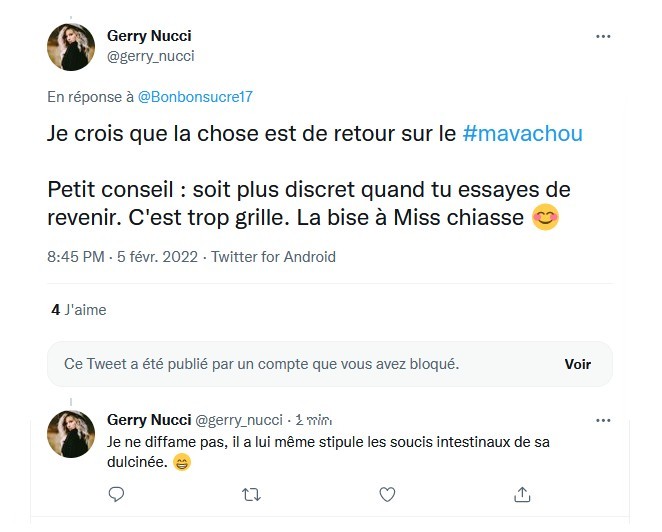
Task: Open the #mavachou hashtag link
Action: (x=523, y=135)
